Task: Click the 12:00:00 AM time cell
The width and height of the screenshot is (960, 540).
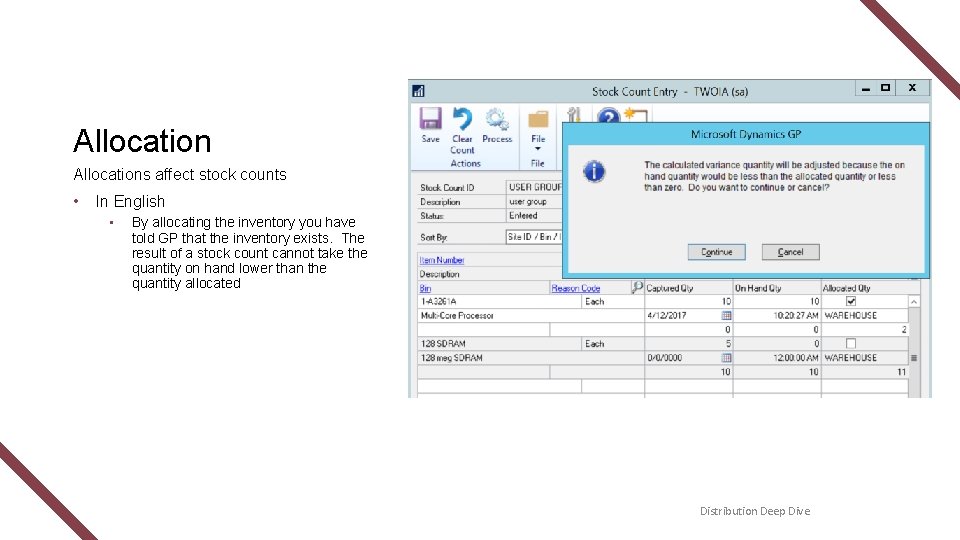Action: (777, 358)
